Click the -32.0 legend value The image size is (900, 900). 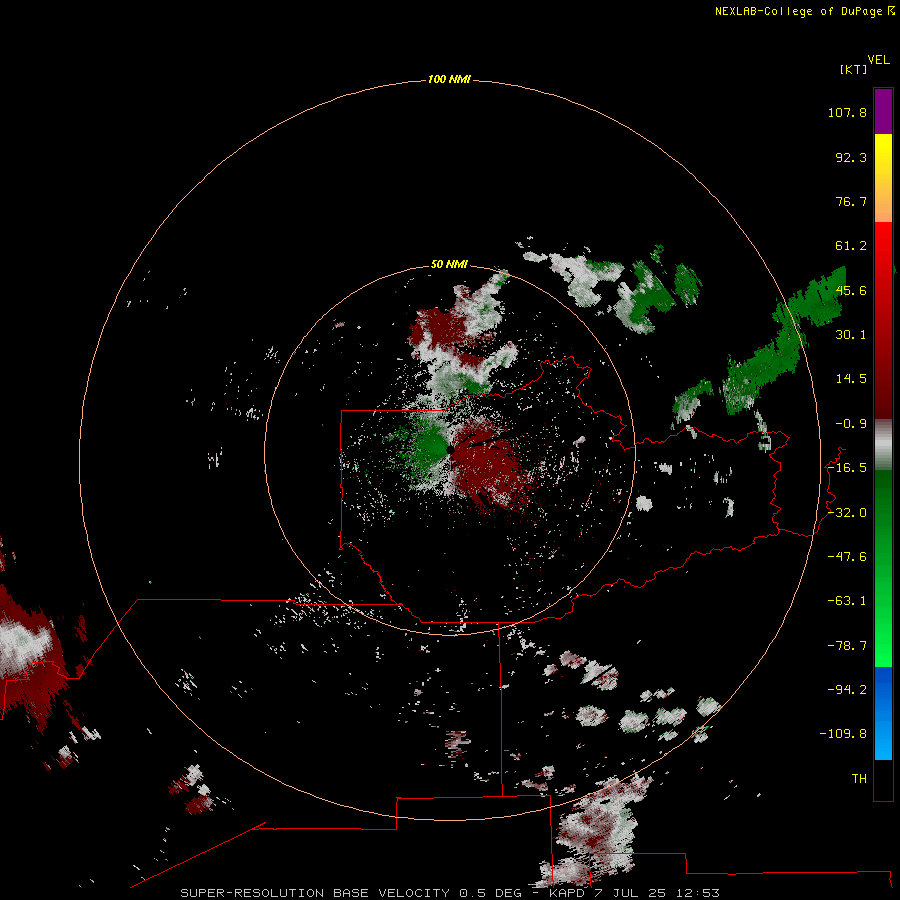(x=847, y=513)
